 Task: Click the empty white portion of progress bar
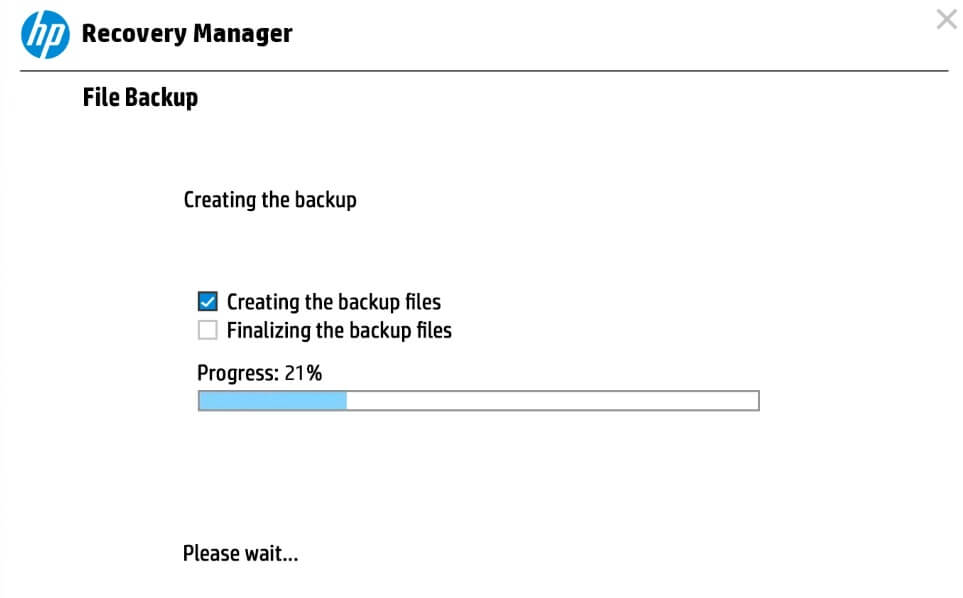pos(550,401)
